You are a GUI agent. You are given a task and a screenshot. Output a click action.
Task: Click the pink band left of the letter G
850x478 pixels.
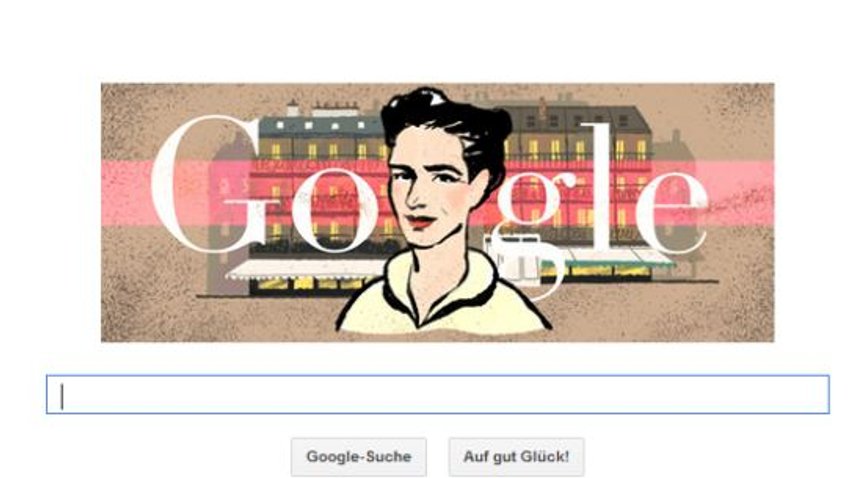click(126, 193)
